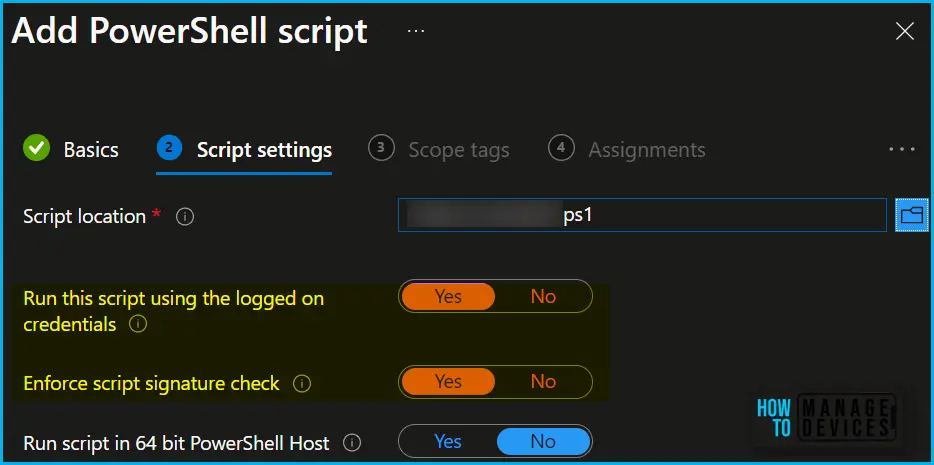This screenshot has width=934, height=465.
Task: Expand the overflow ellipsis after Assignments tab
Action: [x=902, y=149]
